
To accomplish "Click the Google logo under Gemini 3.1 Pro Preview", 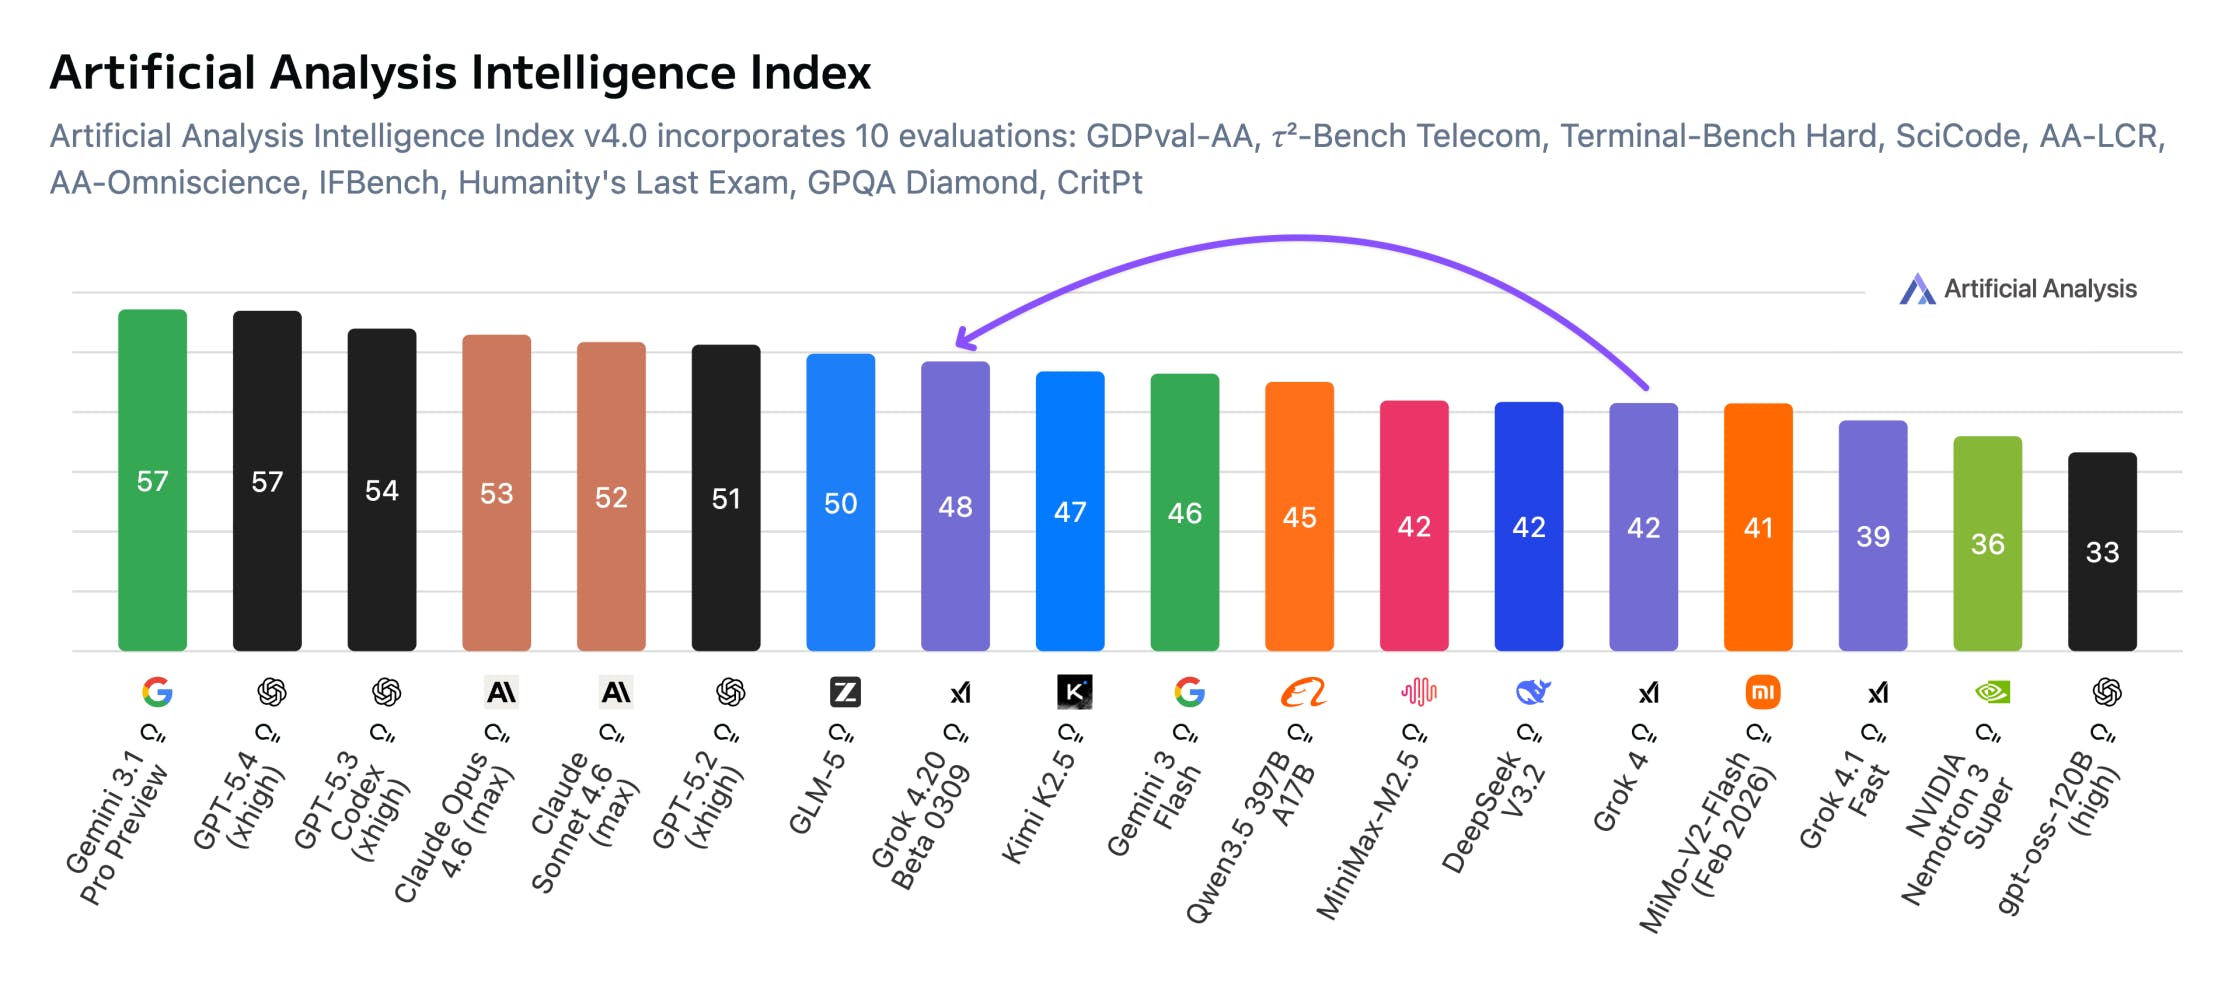I will (x=156, y=692).
